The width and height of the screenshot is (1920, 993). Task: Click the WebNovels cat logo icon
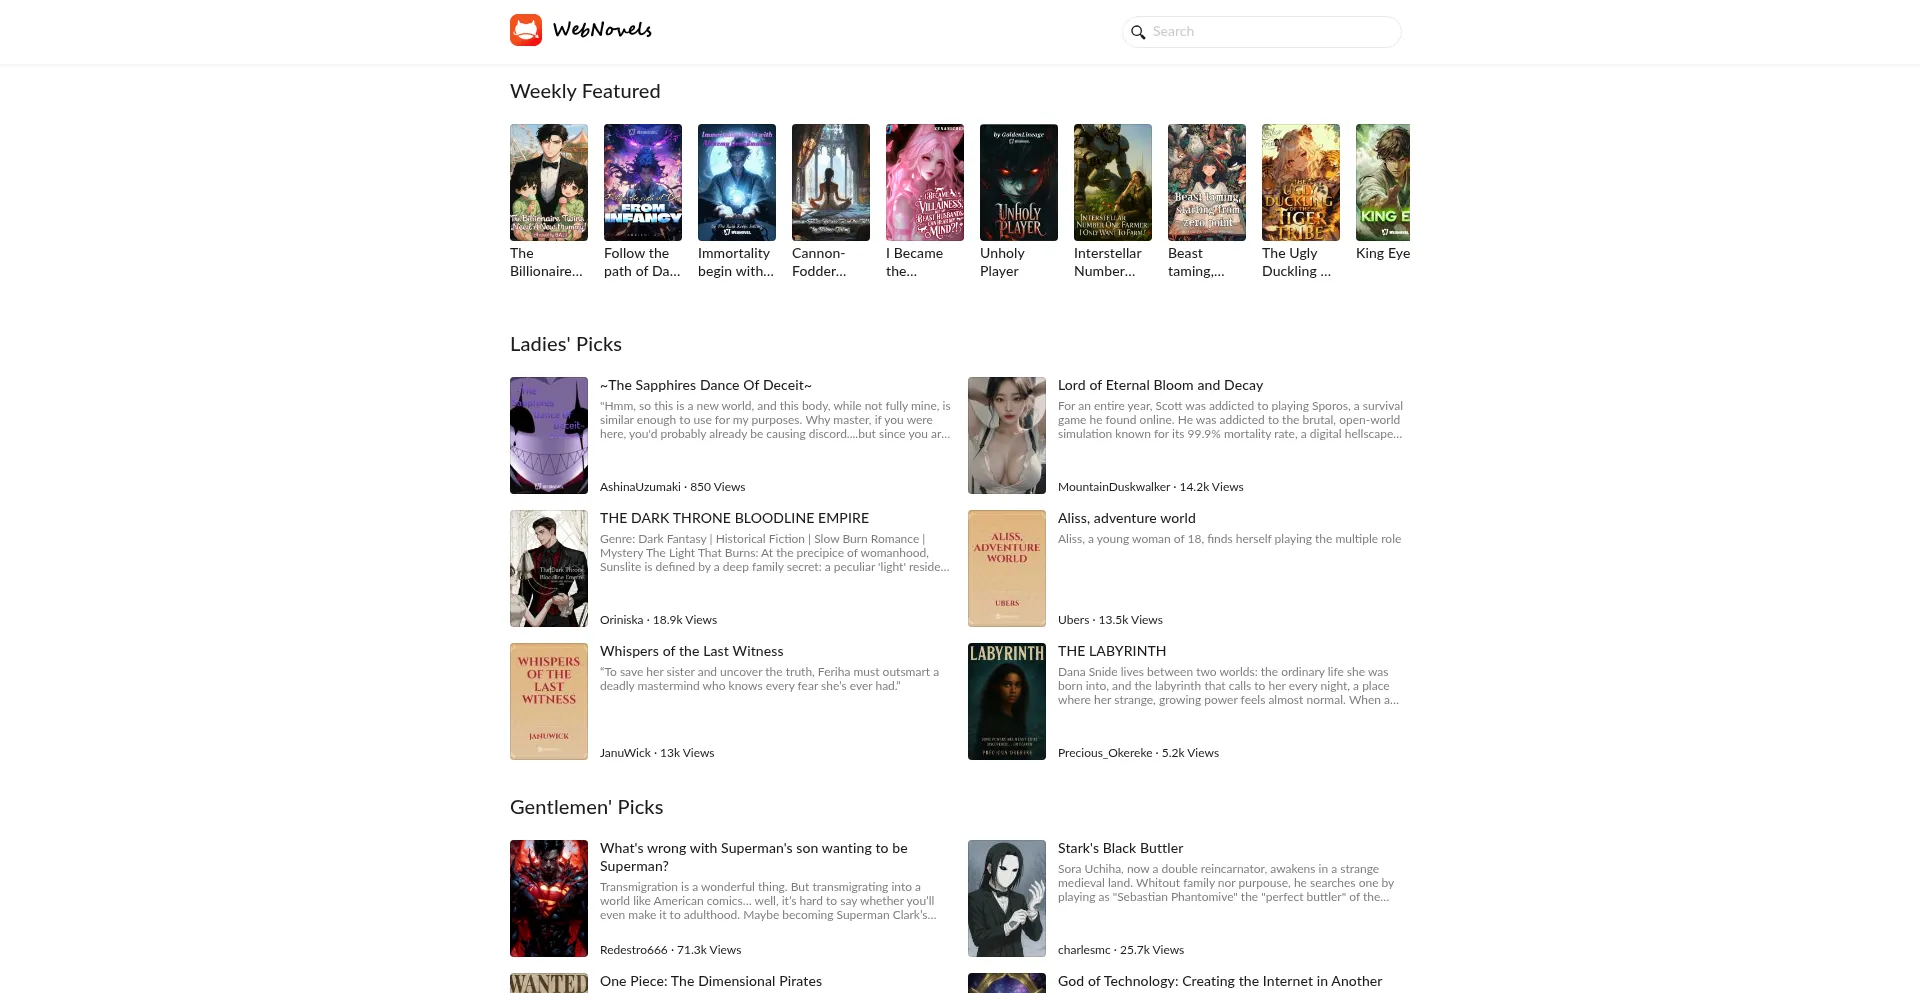tap(526, 30)
